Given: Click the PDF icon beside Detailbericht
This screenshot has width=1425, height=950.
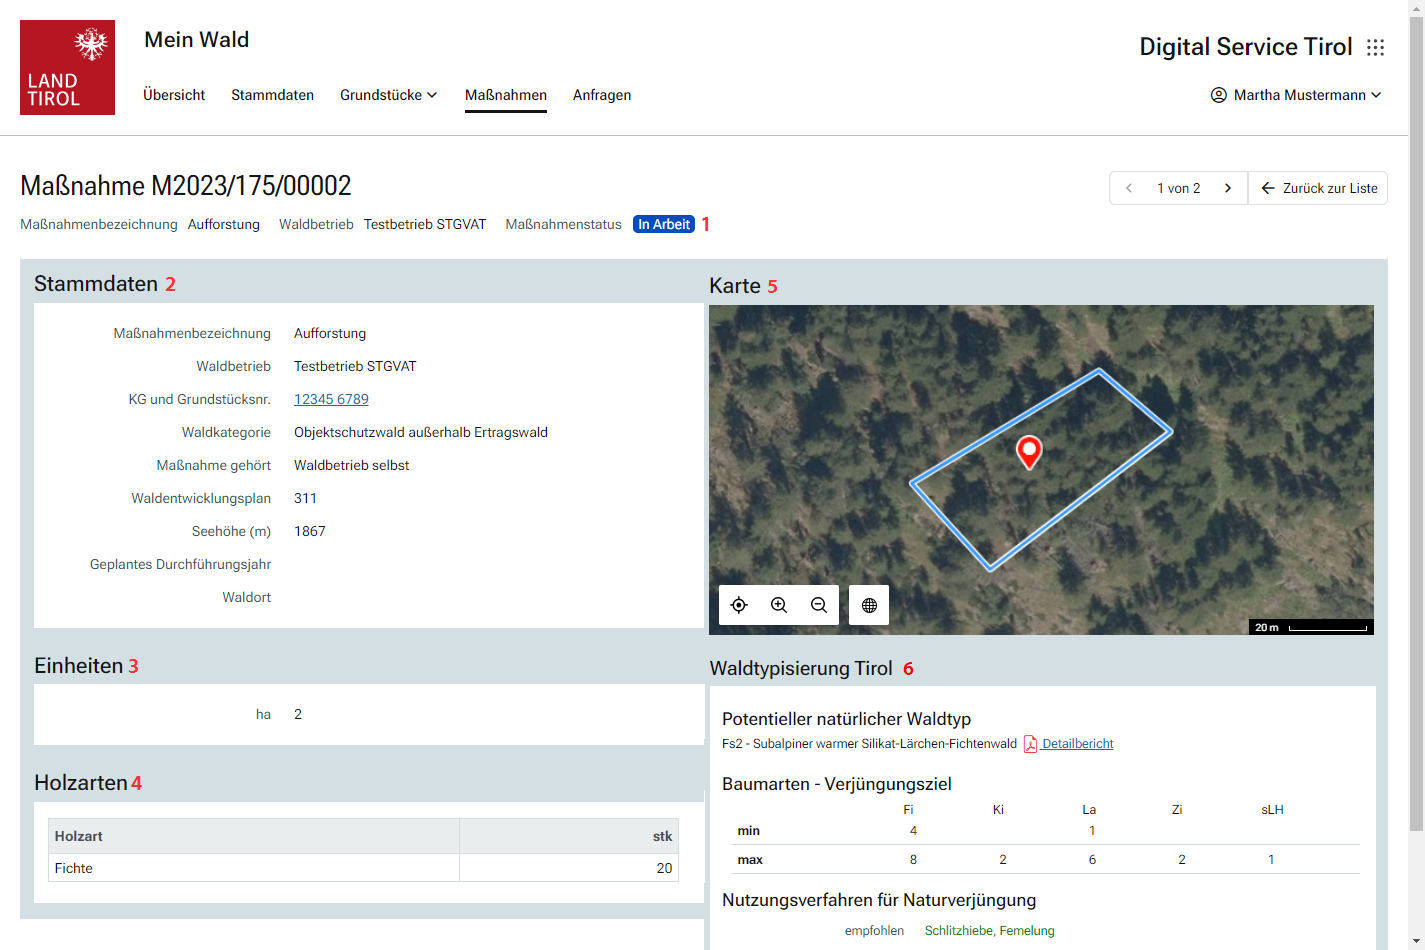Looking at the screenshot, I should tap(1030, 744).
